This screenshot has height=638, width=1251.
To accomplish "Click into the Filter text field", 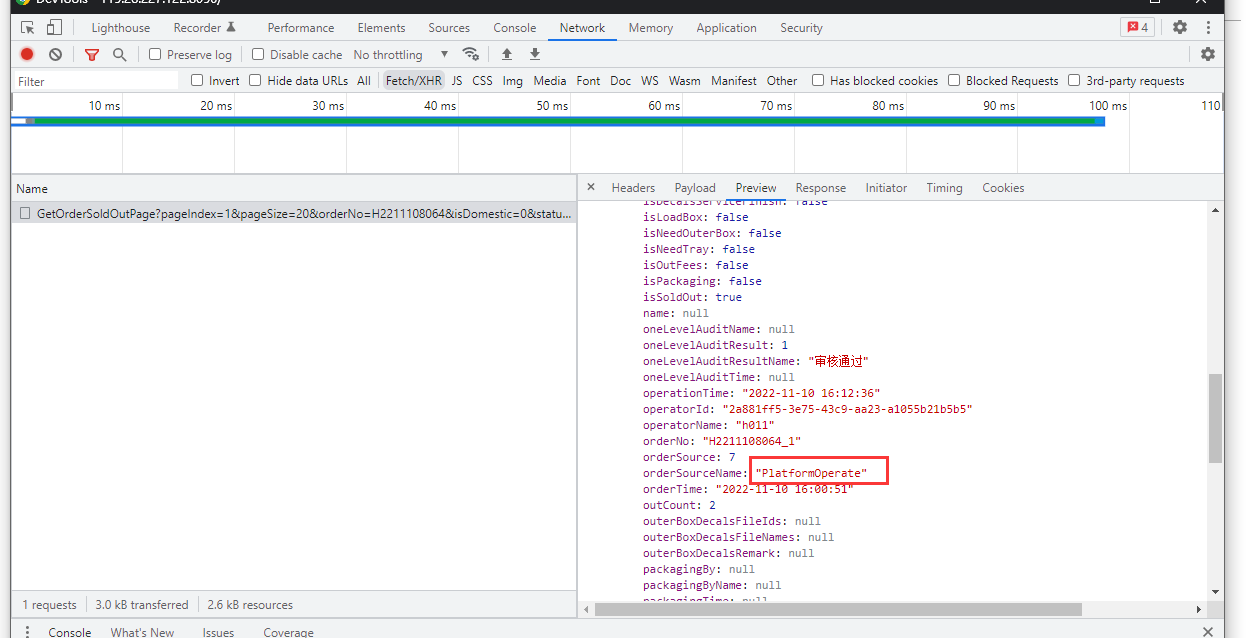I will coord(95,81).
